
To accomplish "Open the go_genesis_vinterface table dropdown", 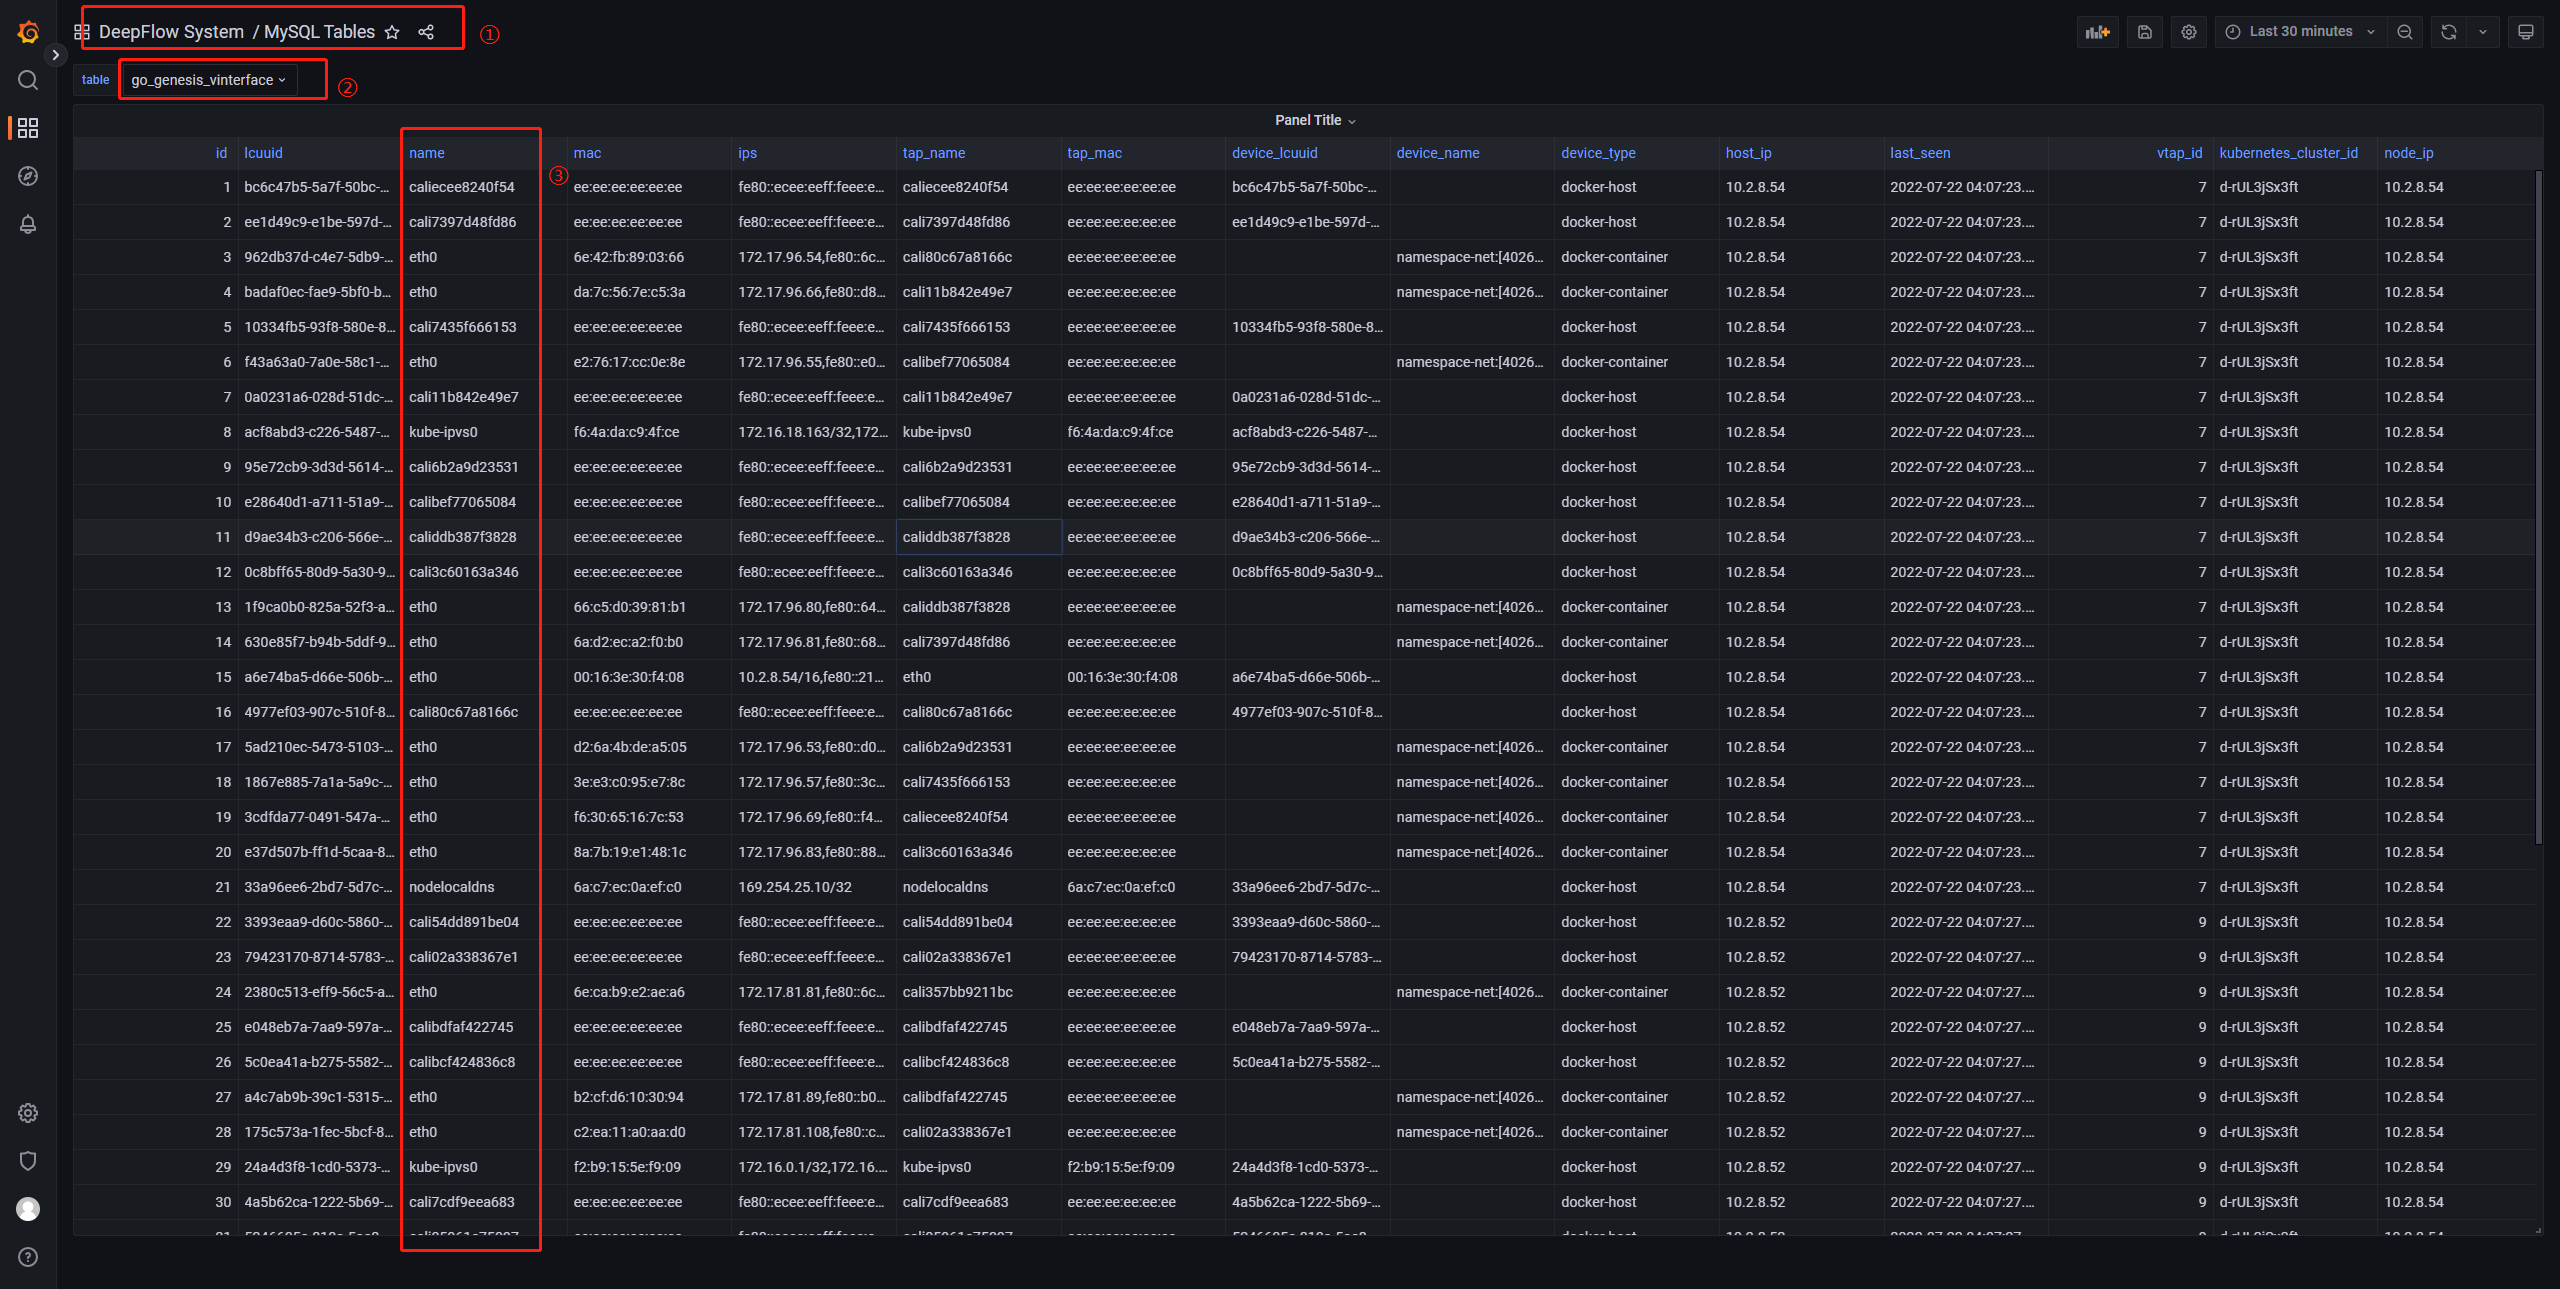I will (x=208, y=80).
